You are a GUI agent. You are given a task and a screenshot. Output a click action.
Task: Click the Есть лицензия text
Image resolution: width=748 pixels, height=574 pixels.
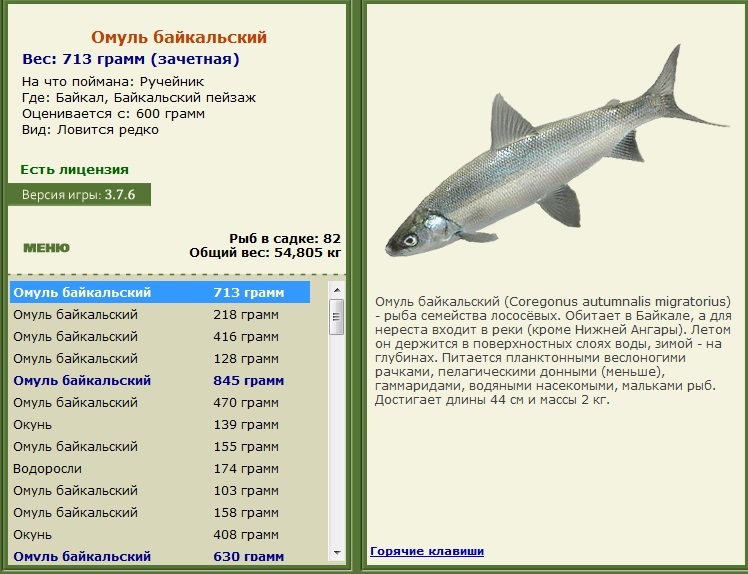point(74,169)
